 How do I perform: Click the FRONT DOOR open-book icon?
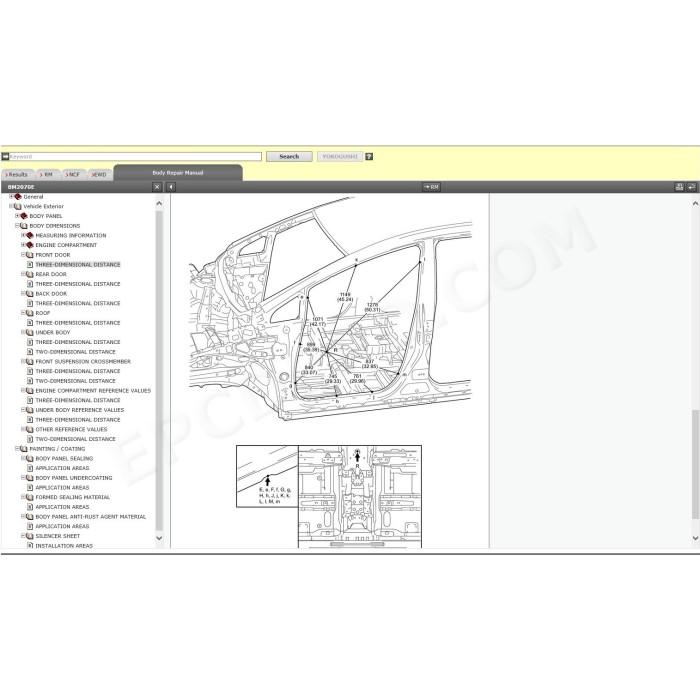30,255
